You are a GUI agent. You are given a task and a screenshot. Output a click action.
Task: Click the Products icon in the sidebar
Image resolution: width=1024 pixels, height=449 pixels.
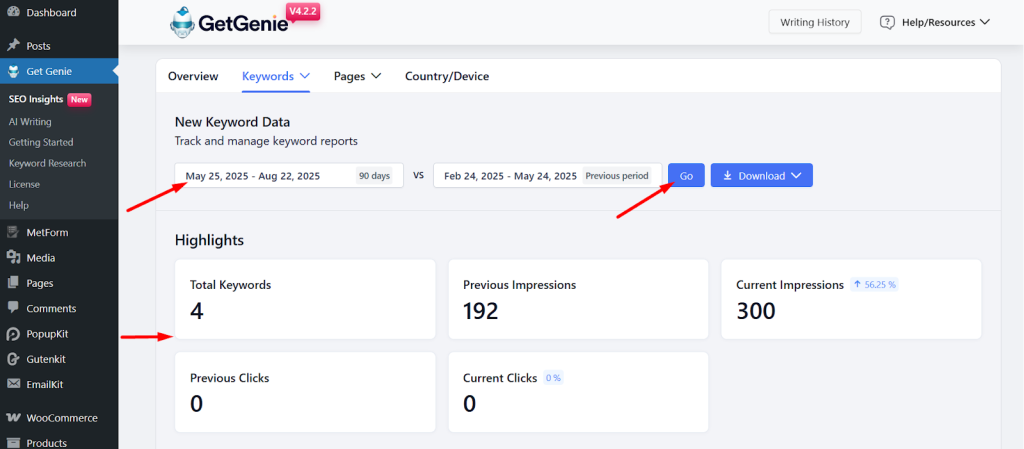click(13, 443)
